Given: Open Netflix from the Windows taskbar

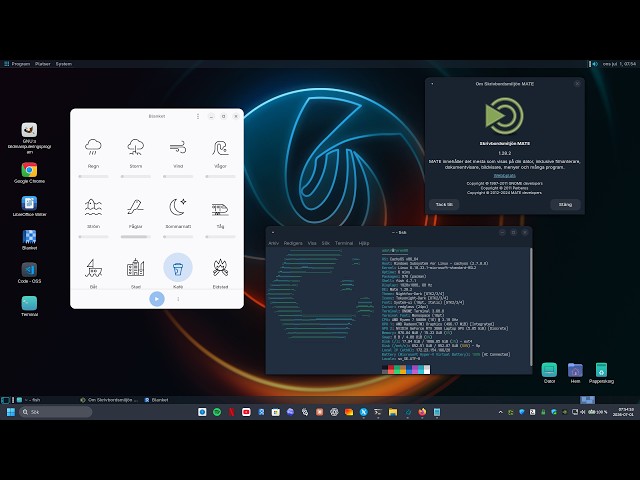Looking at the screenshot, I should [231, 412].
